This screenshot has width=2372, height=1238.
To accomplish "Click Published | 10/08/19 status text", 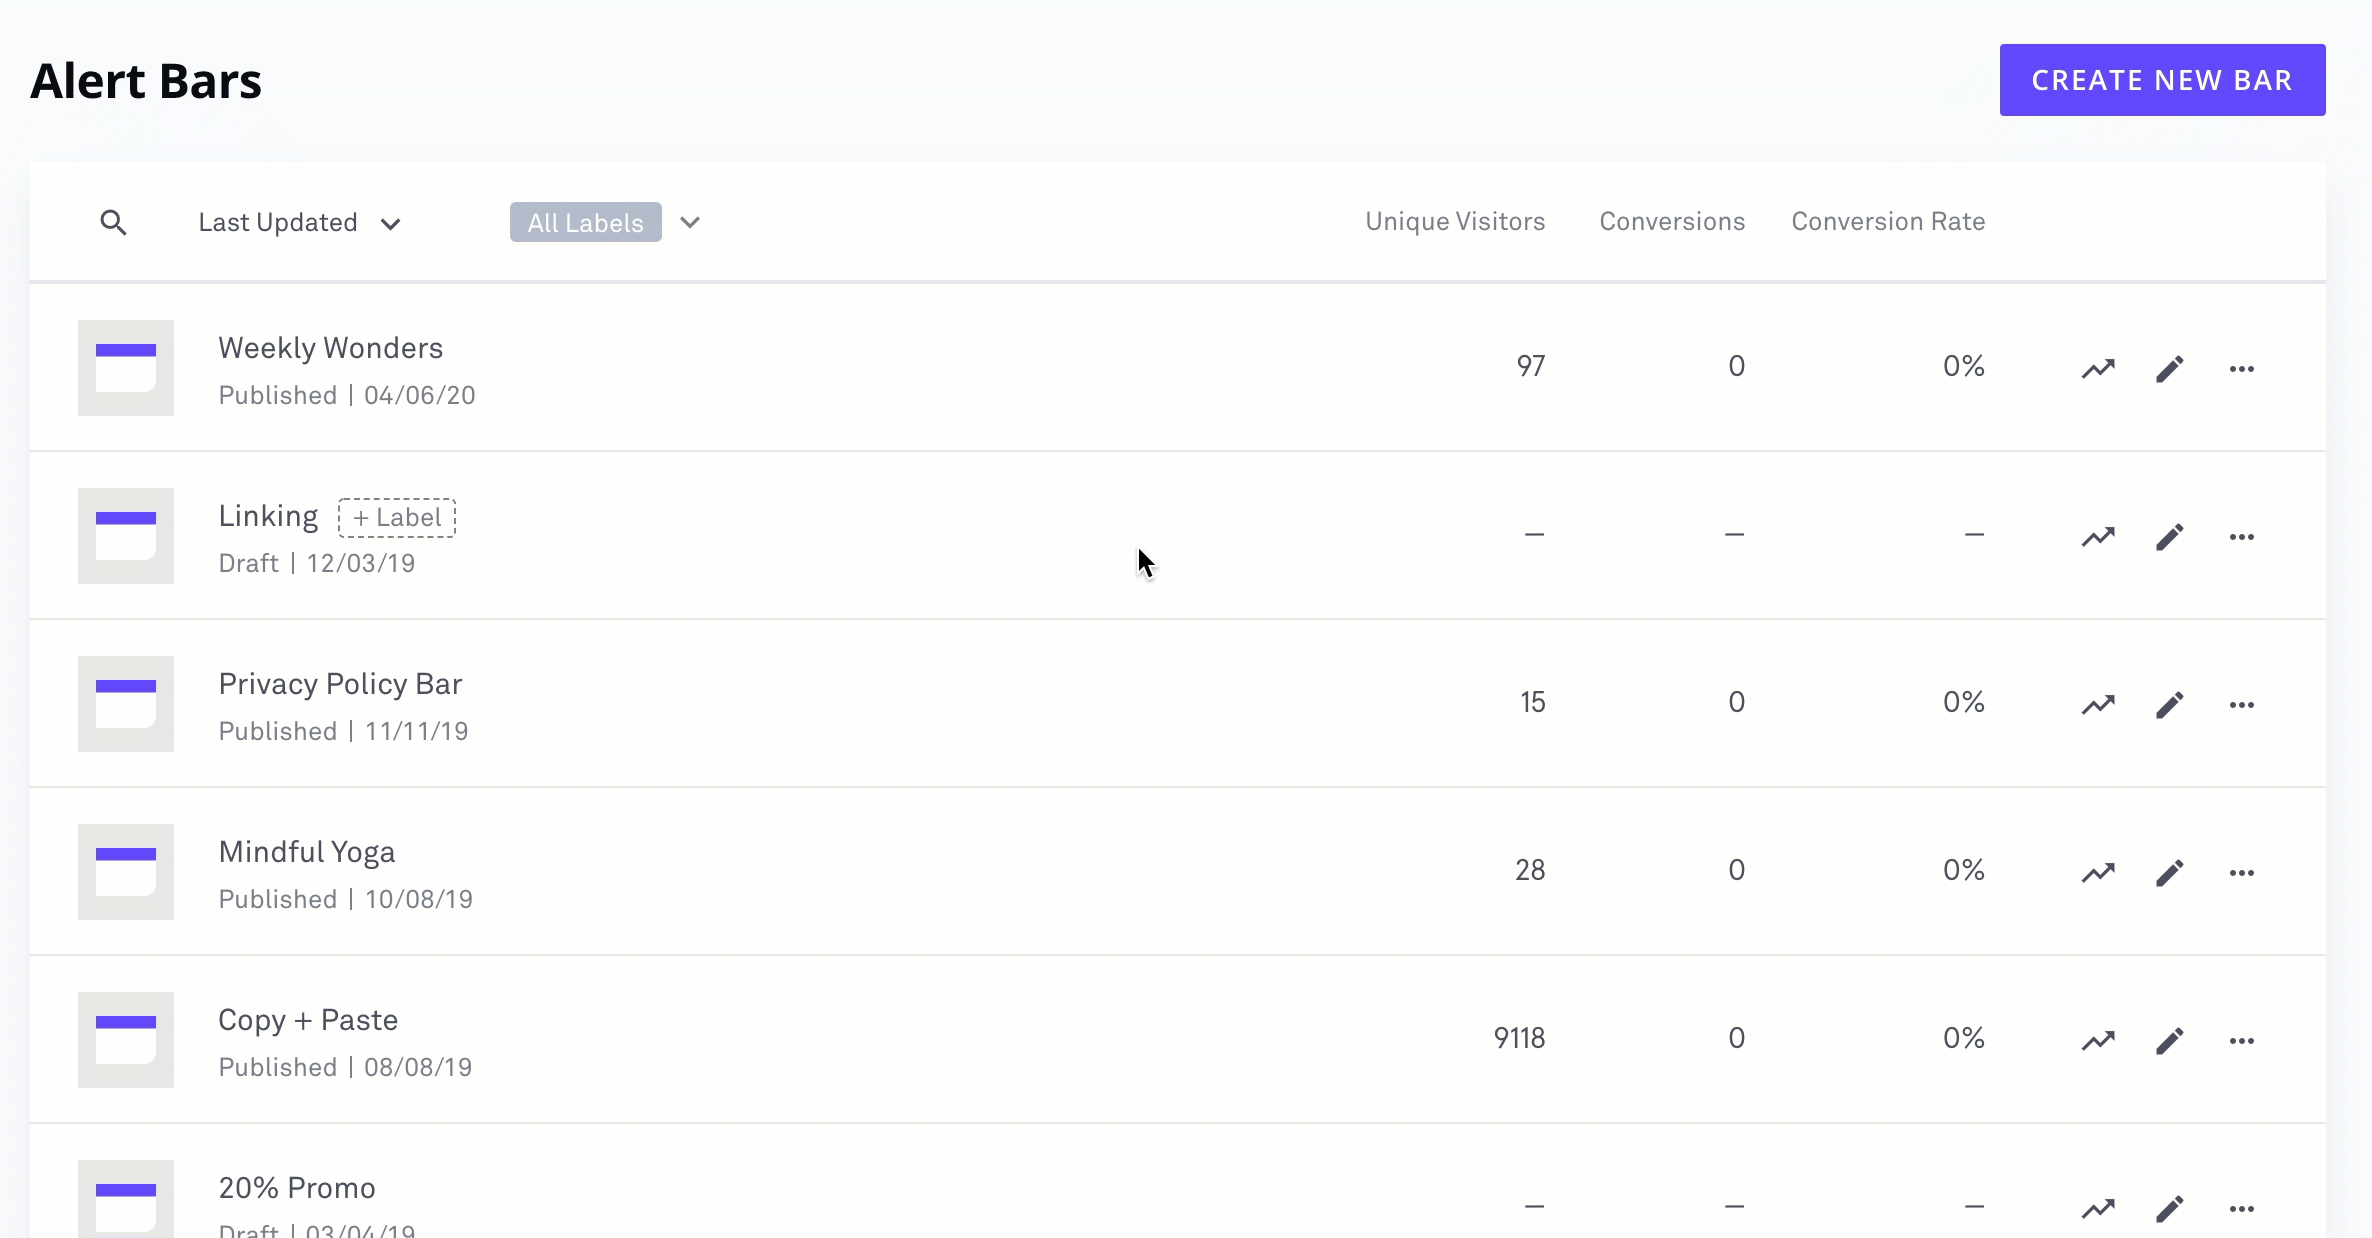I will [x=346, y=900].
